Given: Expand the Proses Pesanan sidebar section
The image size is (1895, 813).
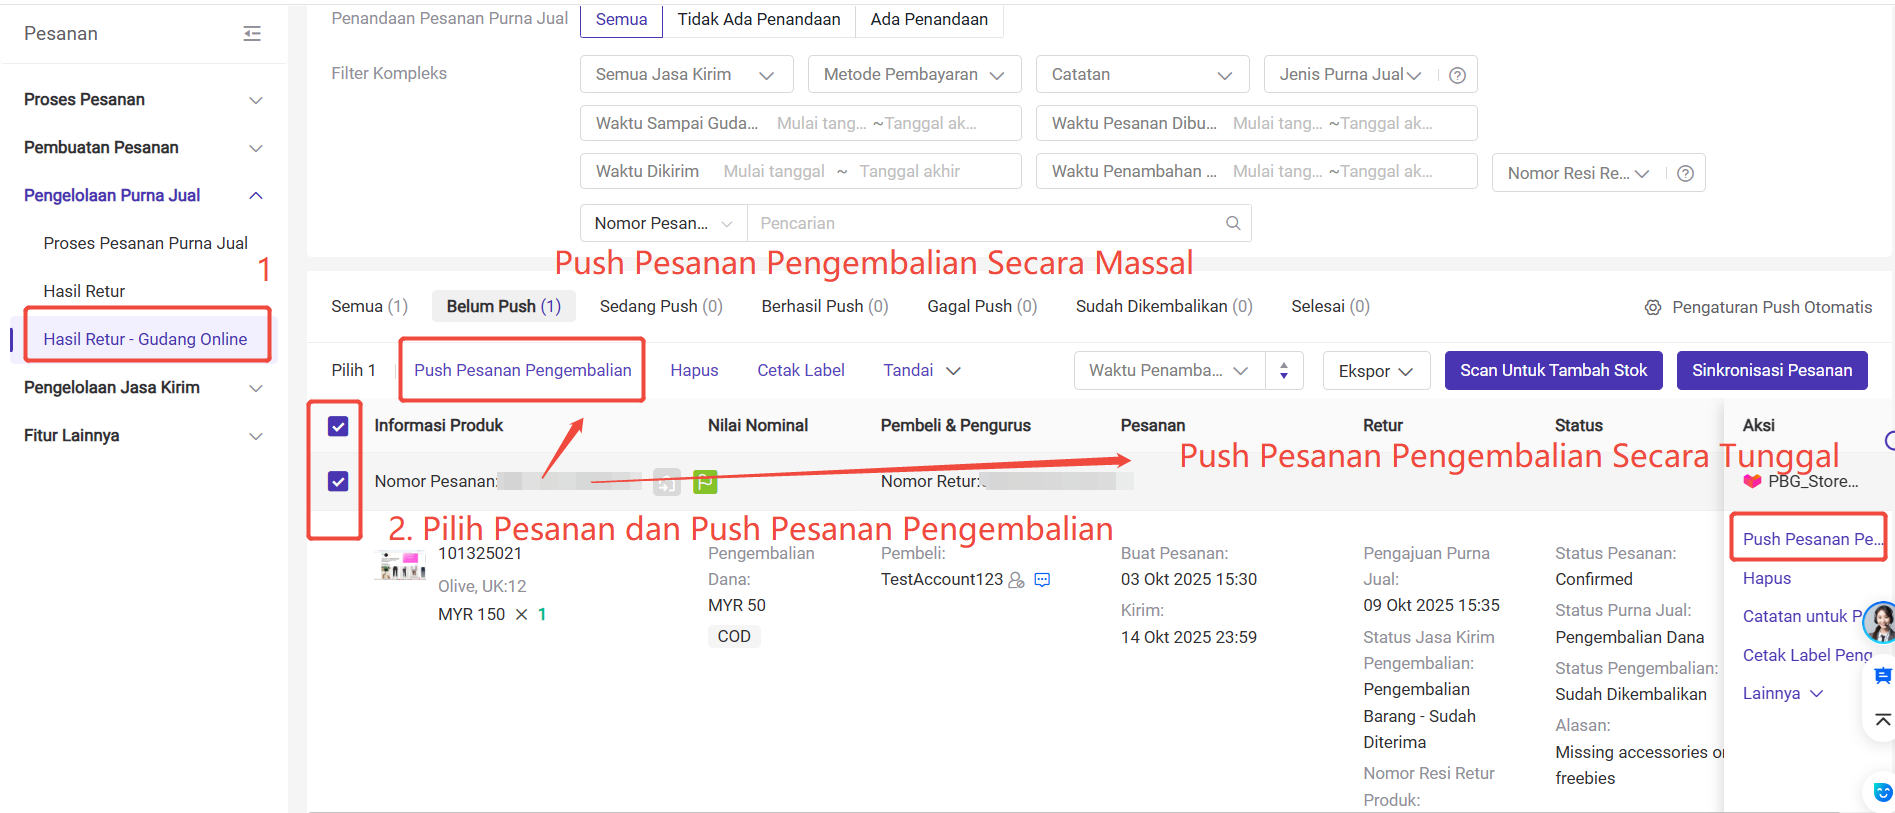Looking at the screenshot, I should coord(143,99).
